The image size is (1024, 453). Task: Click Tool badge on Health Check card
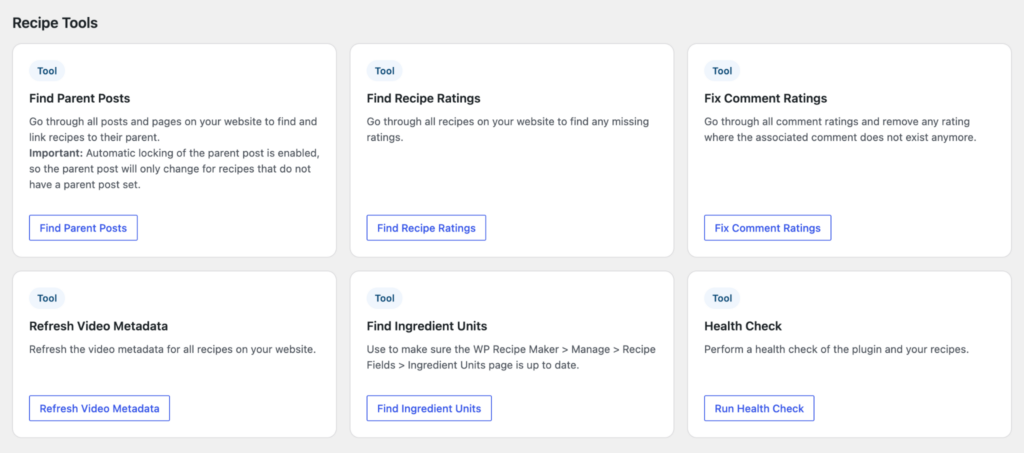722,298
